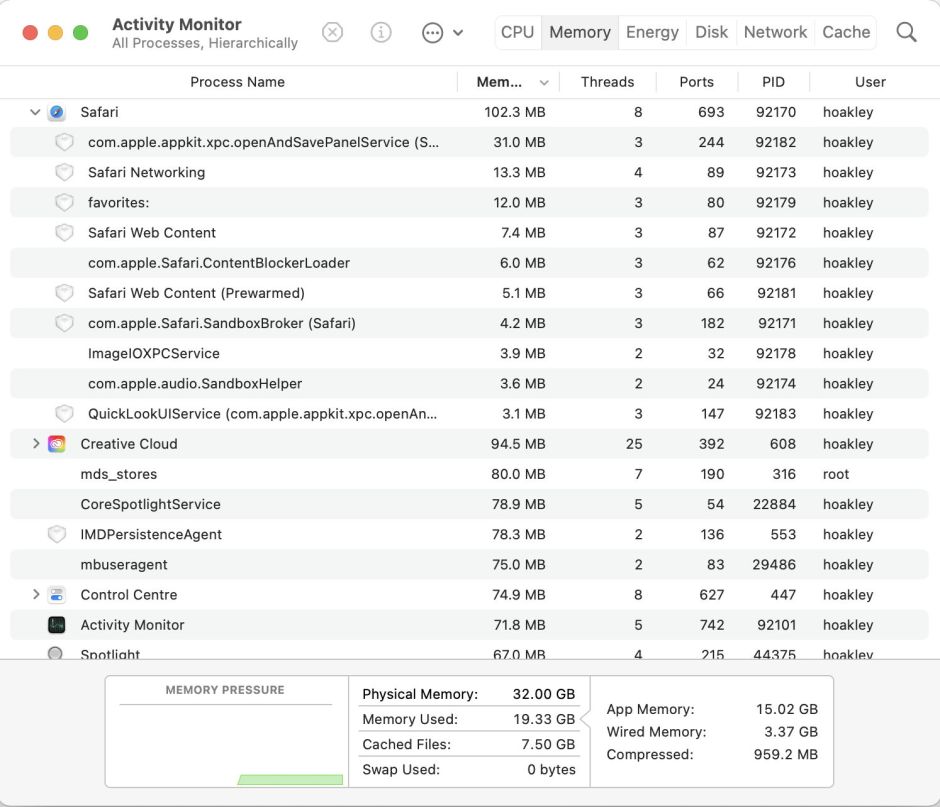Expand the Creative Cloud process group
Screen dimensions: 940x807
36,444
